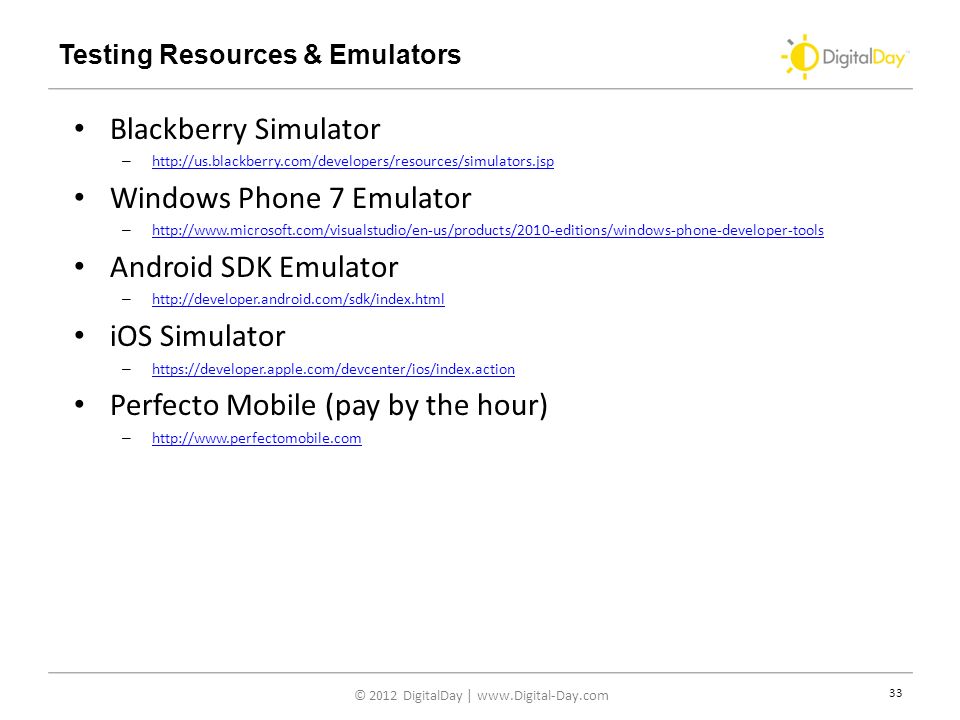Select the Windows Phone 7 Emulator heading
Image resolution: width=960 pixels, height=720 pixels.
[x=291, y=198]
